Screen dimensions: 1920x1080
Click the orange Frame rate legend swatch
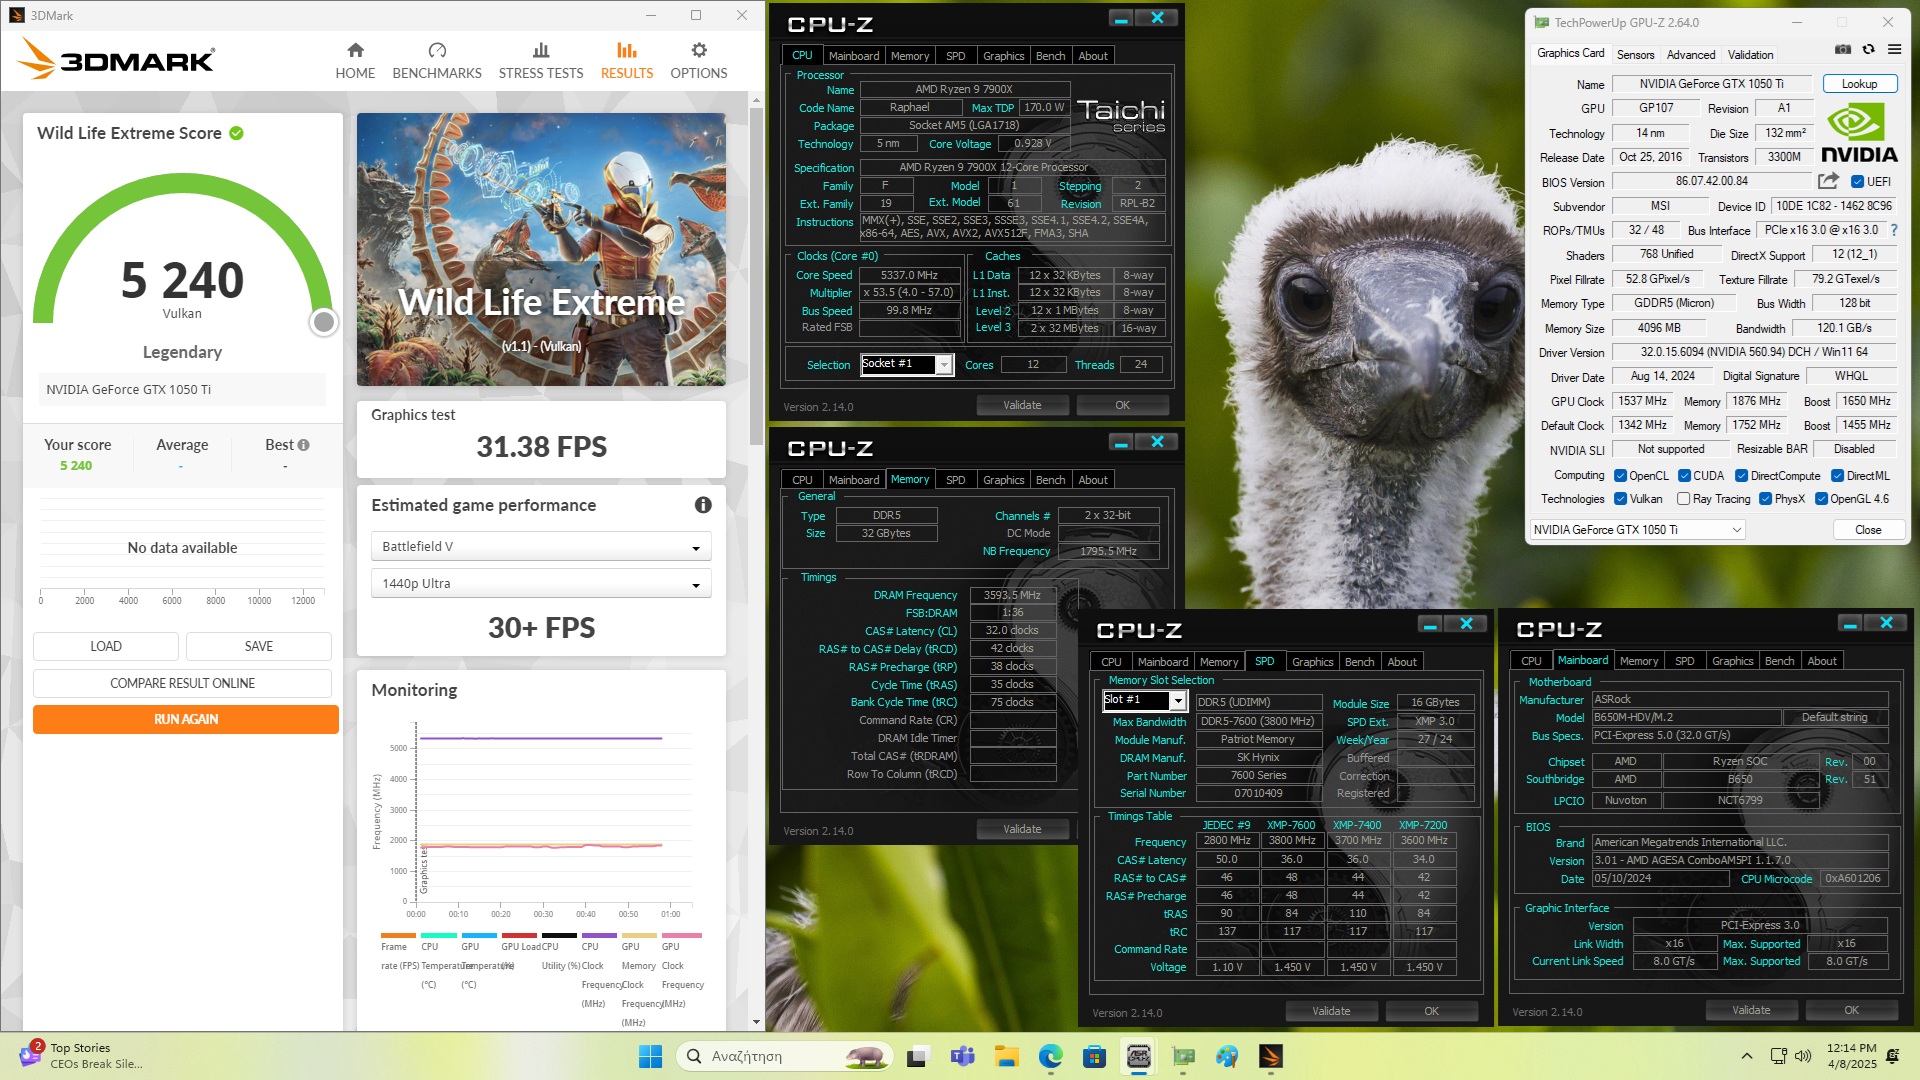click(x=398, y=936)
